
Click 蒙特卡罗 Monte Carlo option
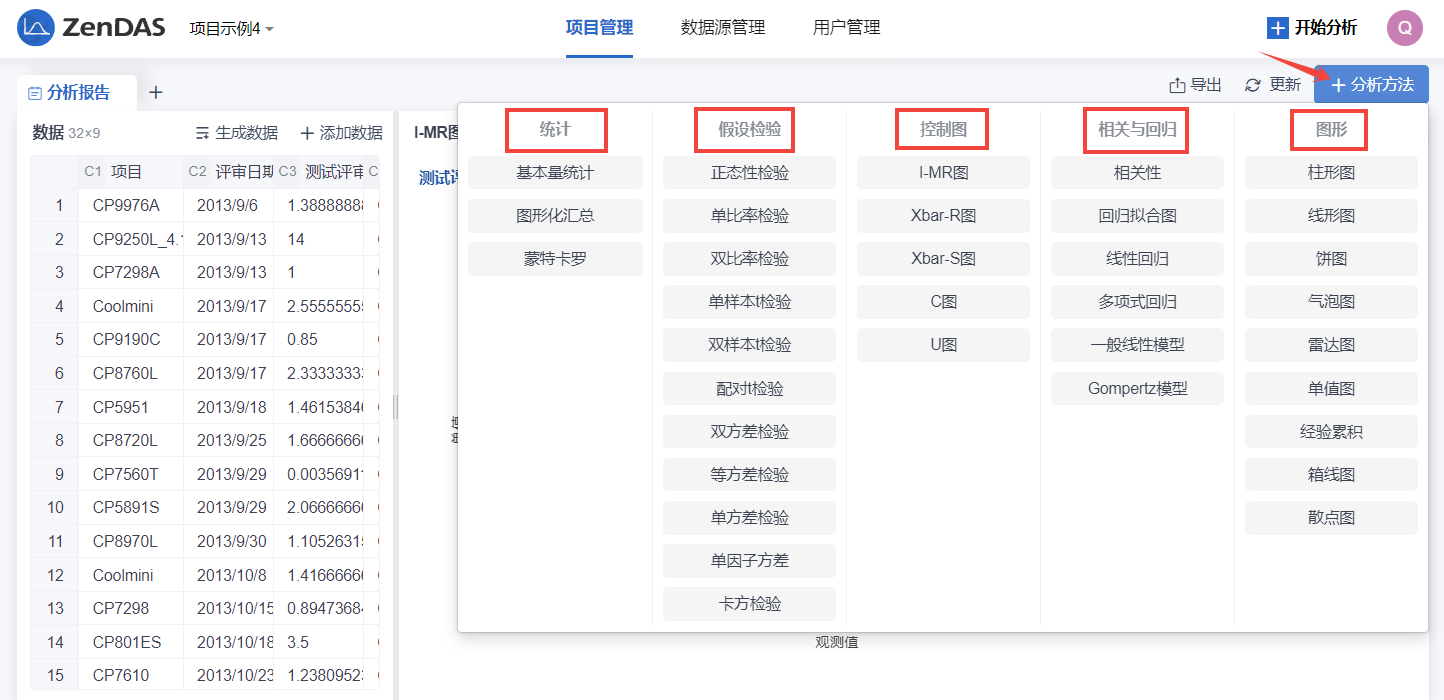[555, 259]
